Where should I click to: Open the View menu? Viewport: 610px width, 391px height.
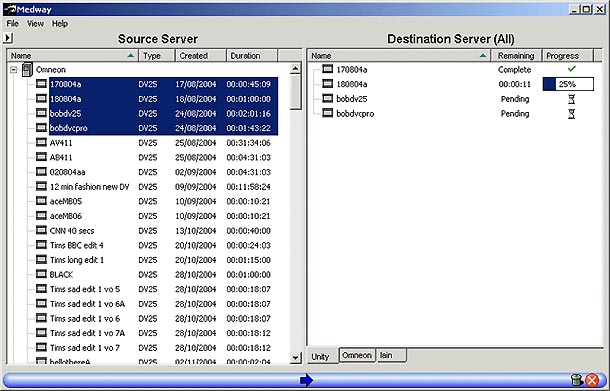pyautogui.click(x=35, y=24)
